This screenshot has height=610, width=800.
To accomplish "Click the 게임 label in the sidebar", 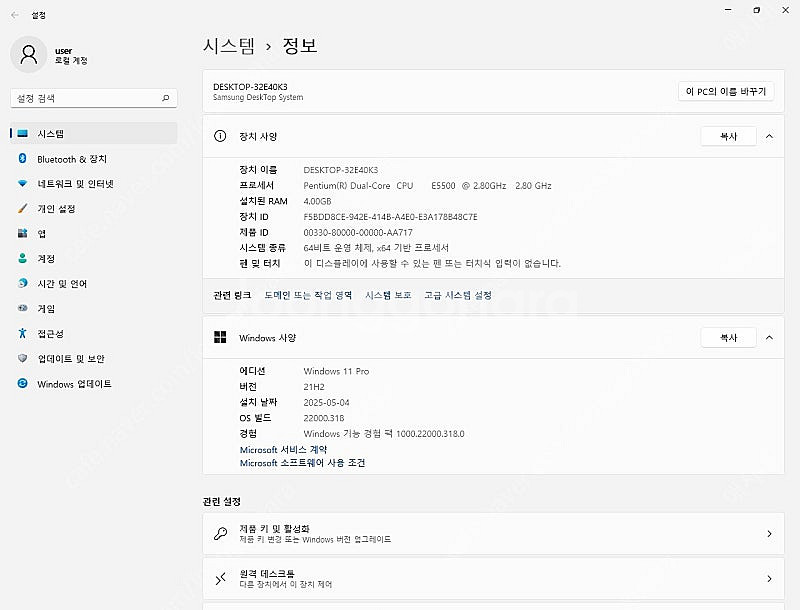I will pos(46,309).
